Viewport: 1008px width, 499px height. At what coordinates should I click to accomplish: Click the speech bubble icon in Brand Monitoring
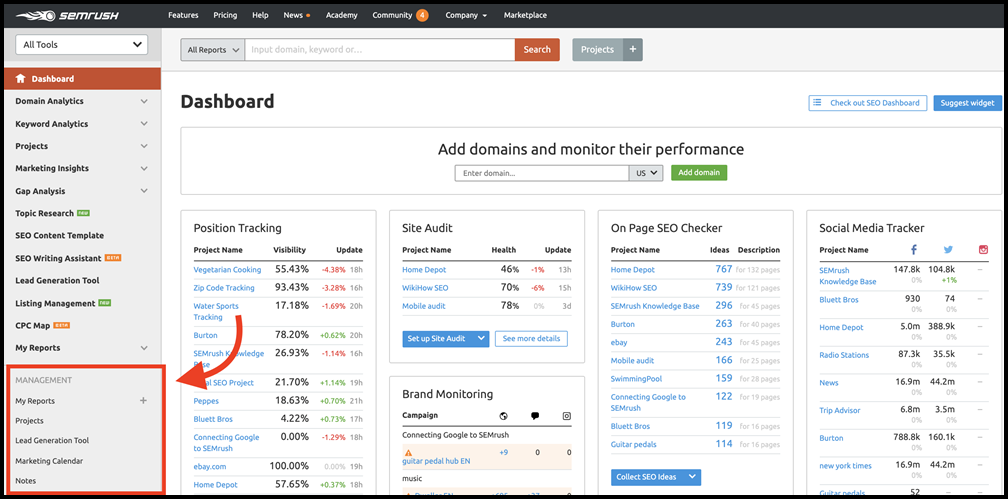point(535,416)
